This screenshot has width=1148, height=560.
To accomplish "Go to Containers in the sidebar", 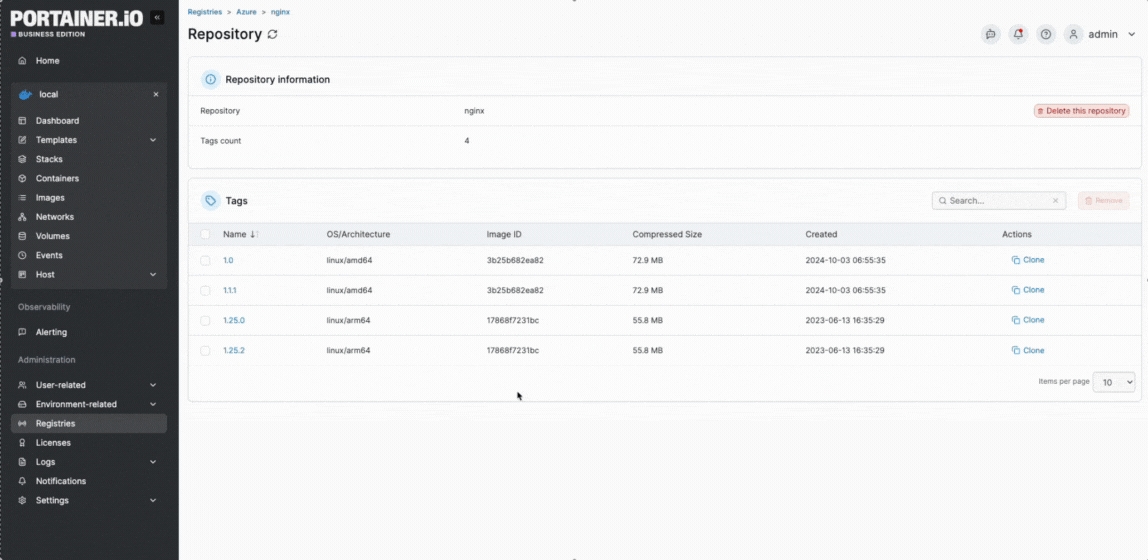I will click(57, 178).
